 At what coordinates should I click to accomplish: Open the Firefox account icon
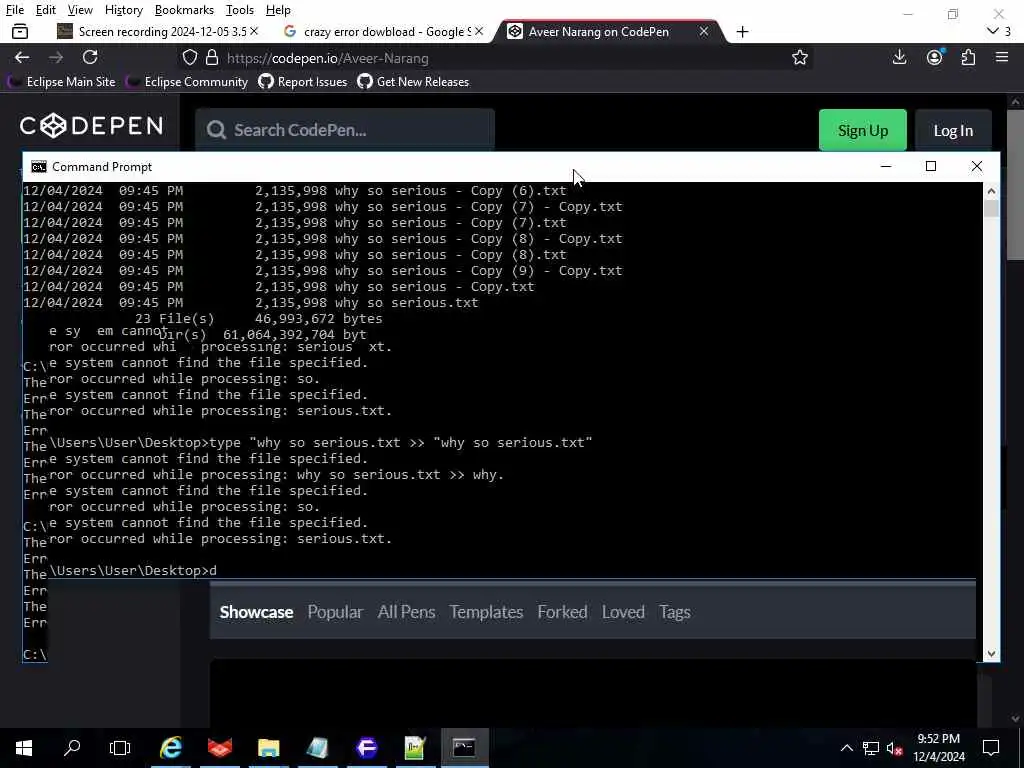coord(935,57)
